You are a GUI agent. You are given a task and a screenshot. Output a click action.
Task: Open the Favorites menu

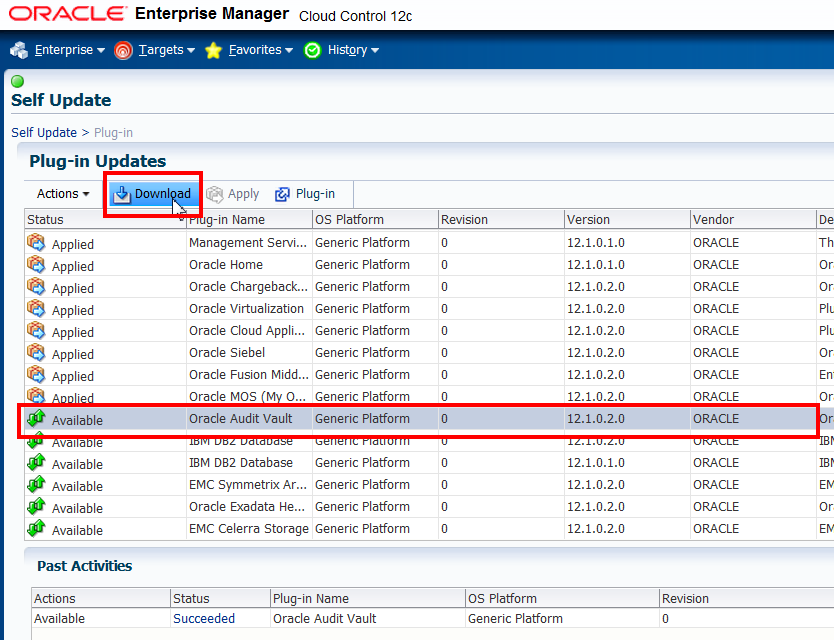point(261,50)
